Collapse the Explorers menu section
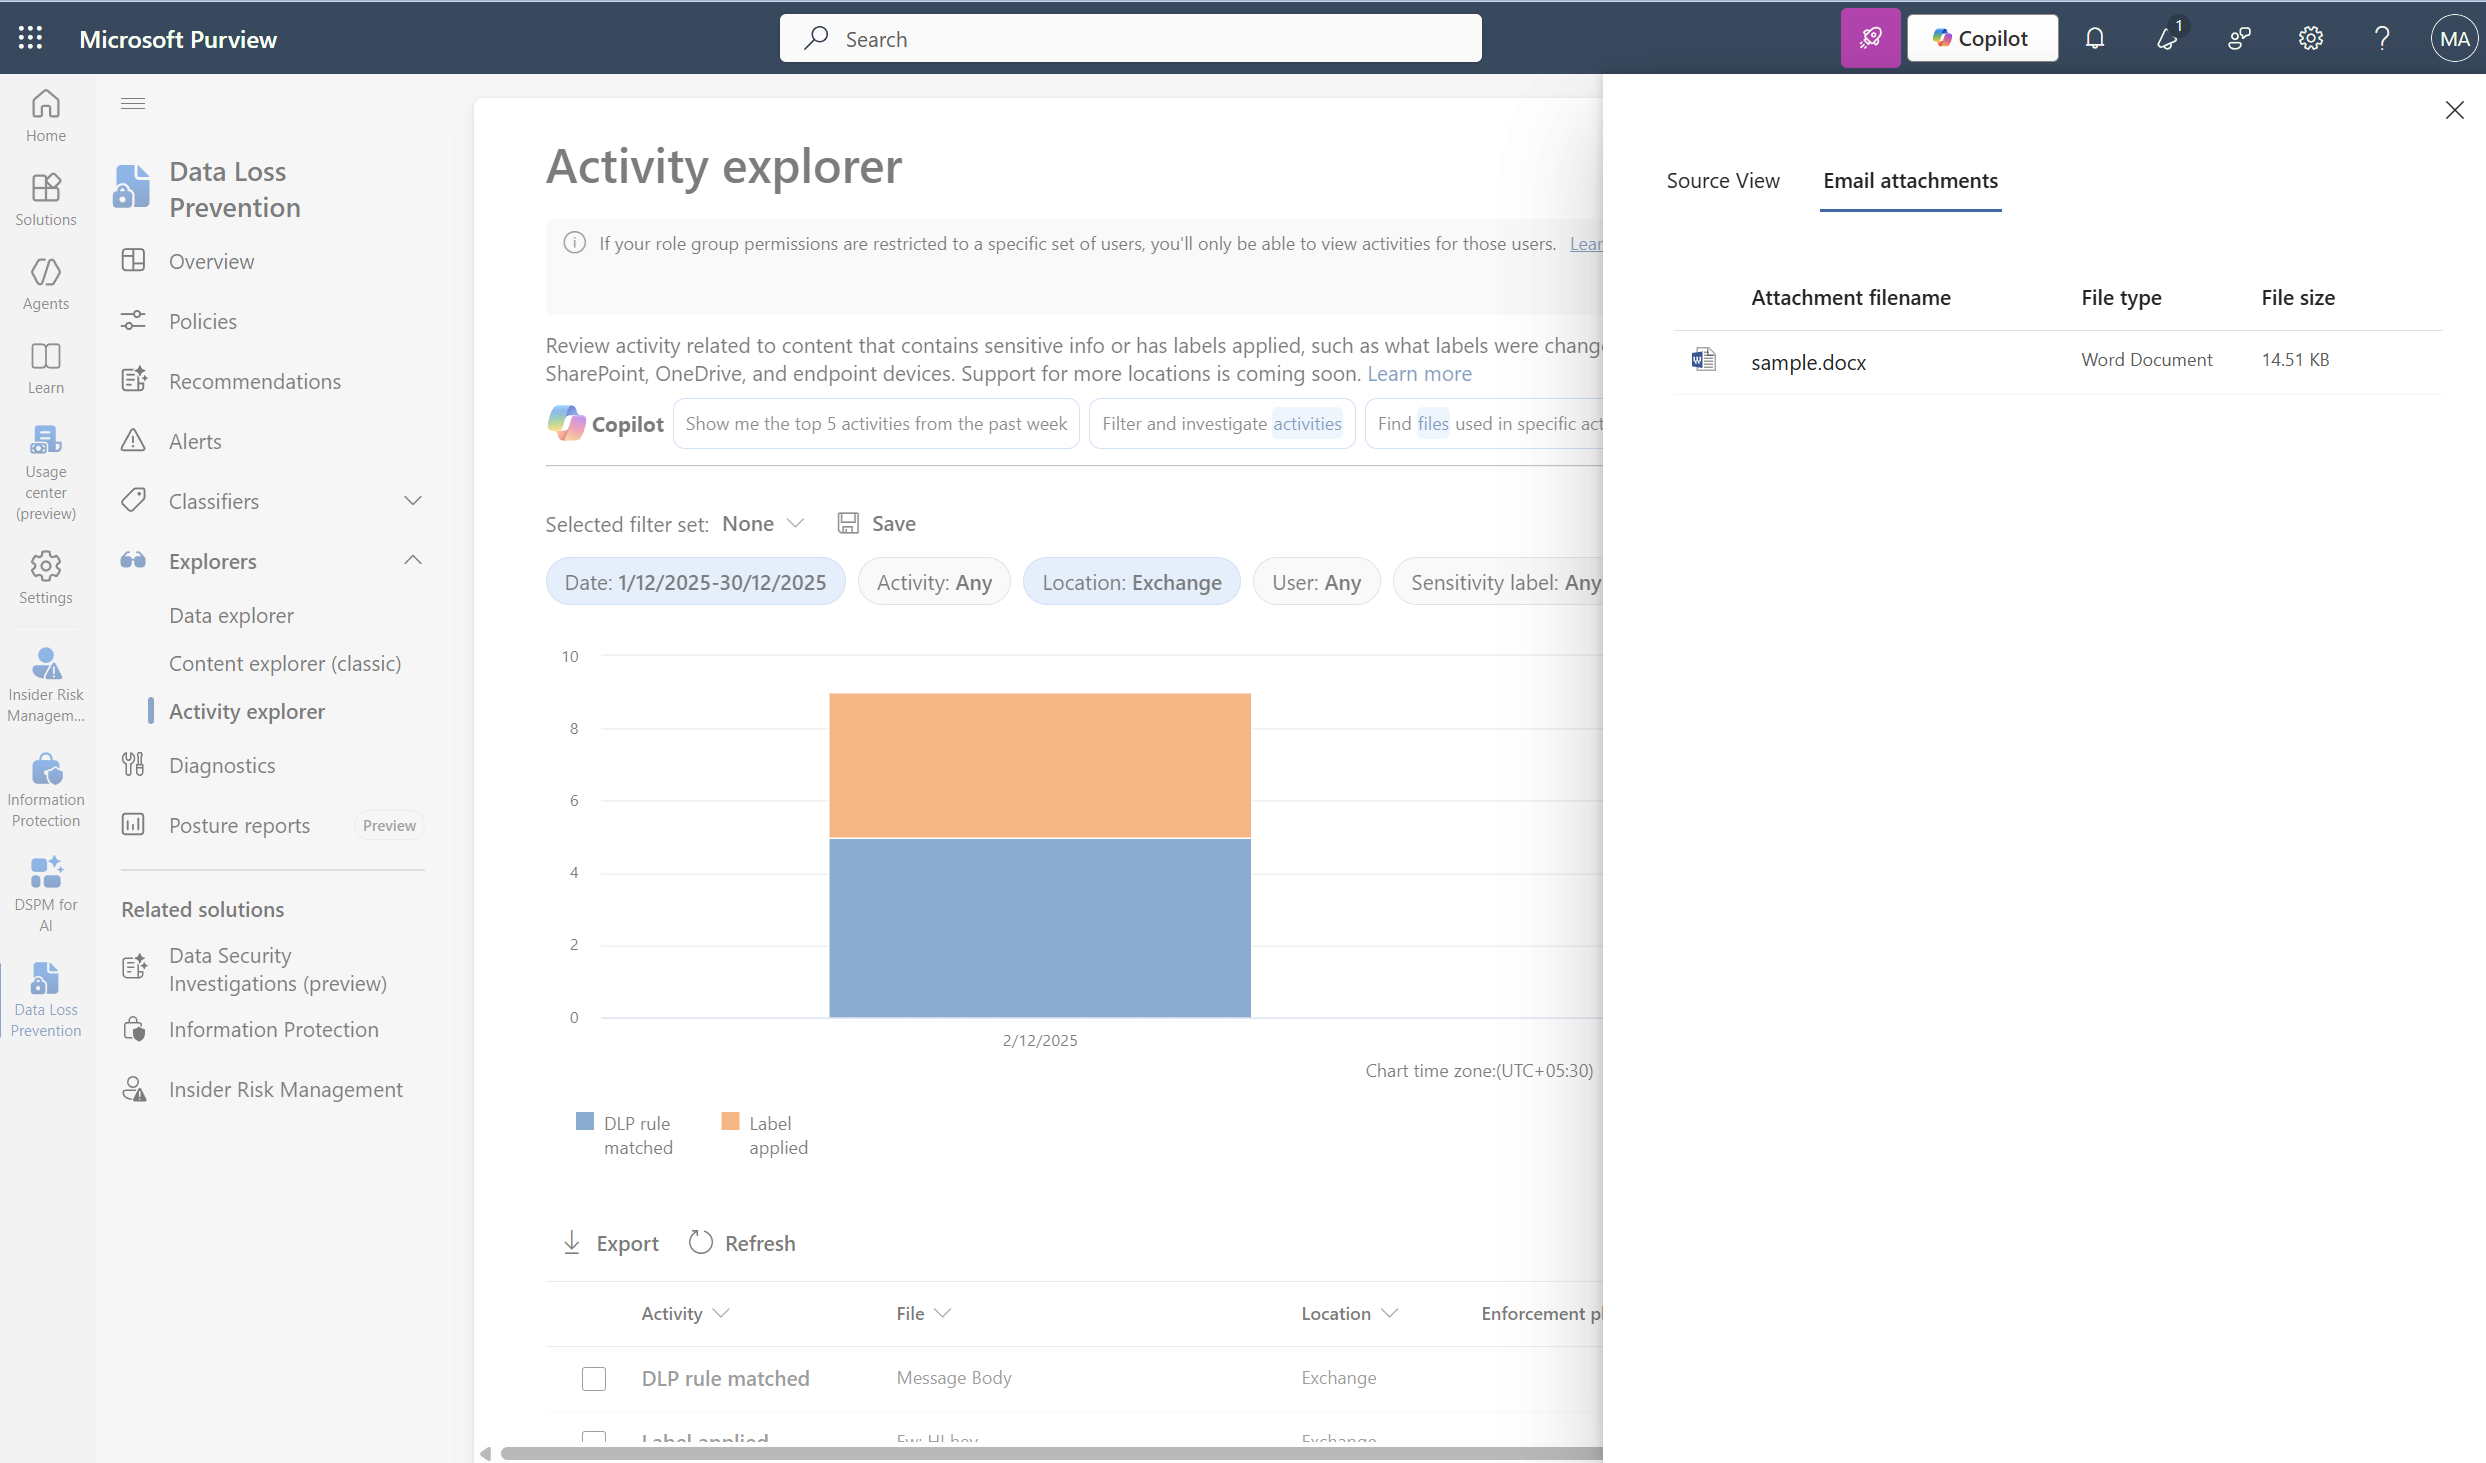The width and height of the screenshot is (2486, 1463). click(412, 561)
